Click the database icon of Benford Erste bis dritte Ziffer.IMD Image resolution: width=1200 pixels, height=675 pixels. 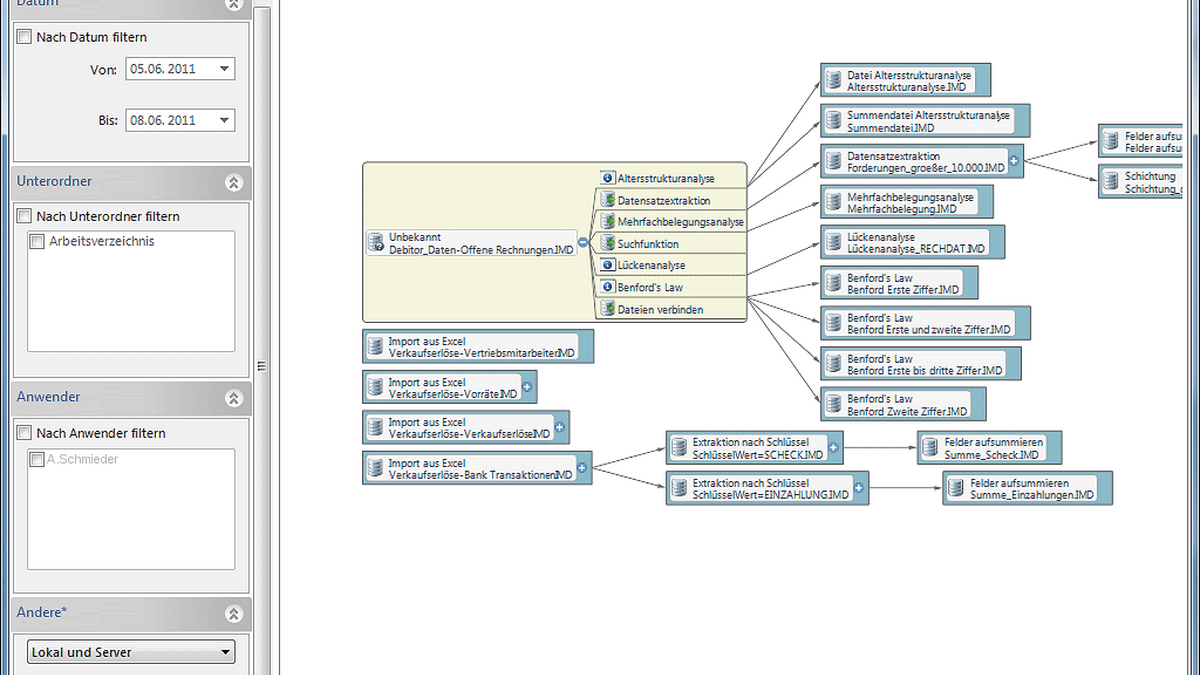tap(833, 364)
